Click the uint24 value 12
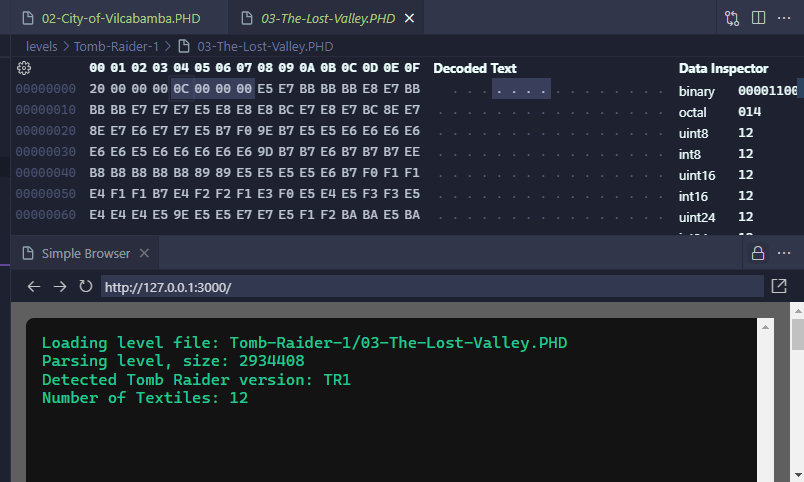Screen dimensions: 804x482 [x=746, y=217]
